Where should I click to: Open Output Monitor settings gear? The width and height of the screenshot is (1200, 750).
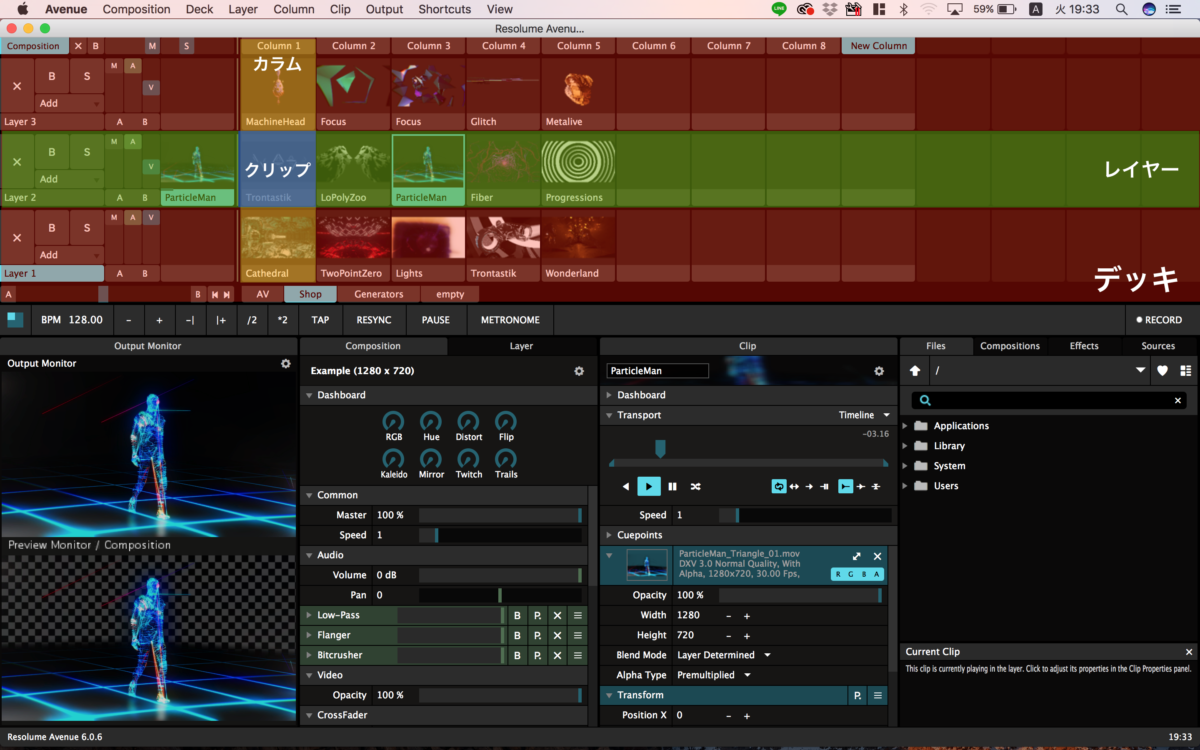click(x=286, y=364)
